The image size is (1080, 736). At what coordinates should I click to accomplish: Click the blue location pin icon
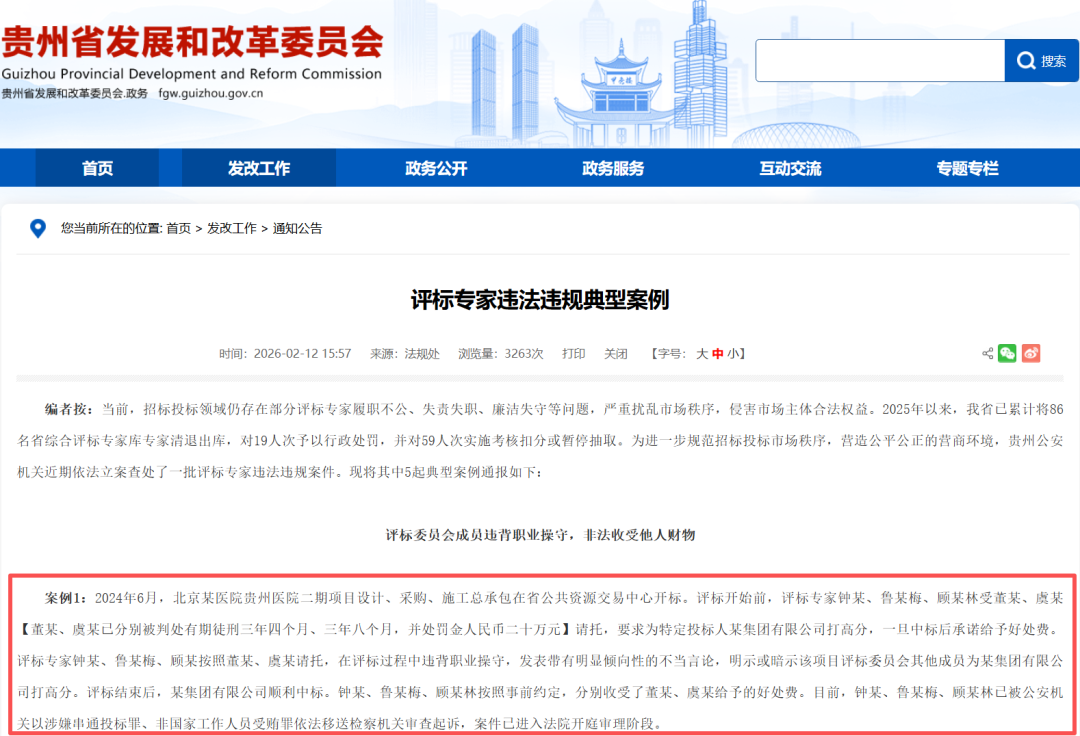click(38, 229)
